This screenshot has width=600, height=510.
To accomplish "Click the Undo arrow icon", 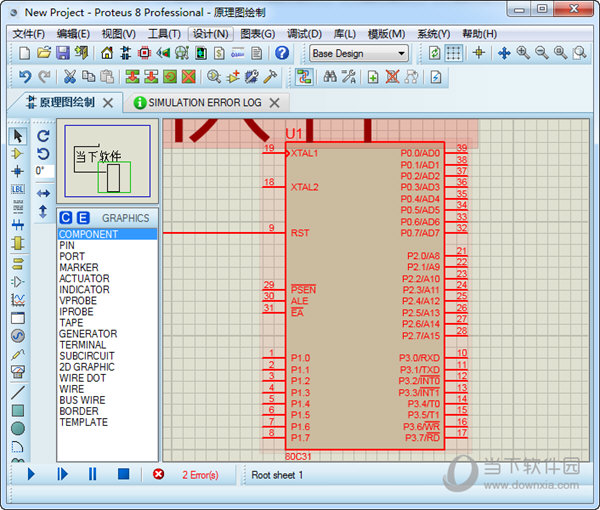I will [24, 77].
